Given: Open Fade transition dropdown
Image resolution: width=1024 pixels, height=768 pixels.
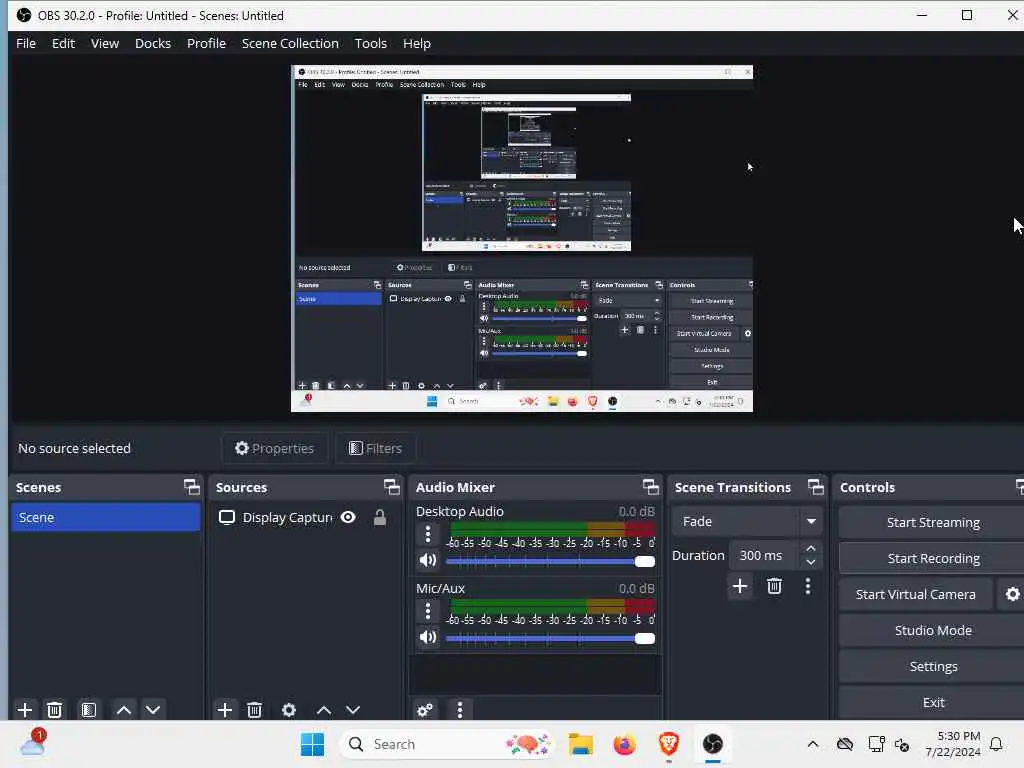Looking at the screenshot, I should pyautogui.click(x=747, y=521).
